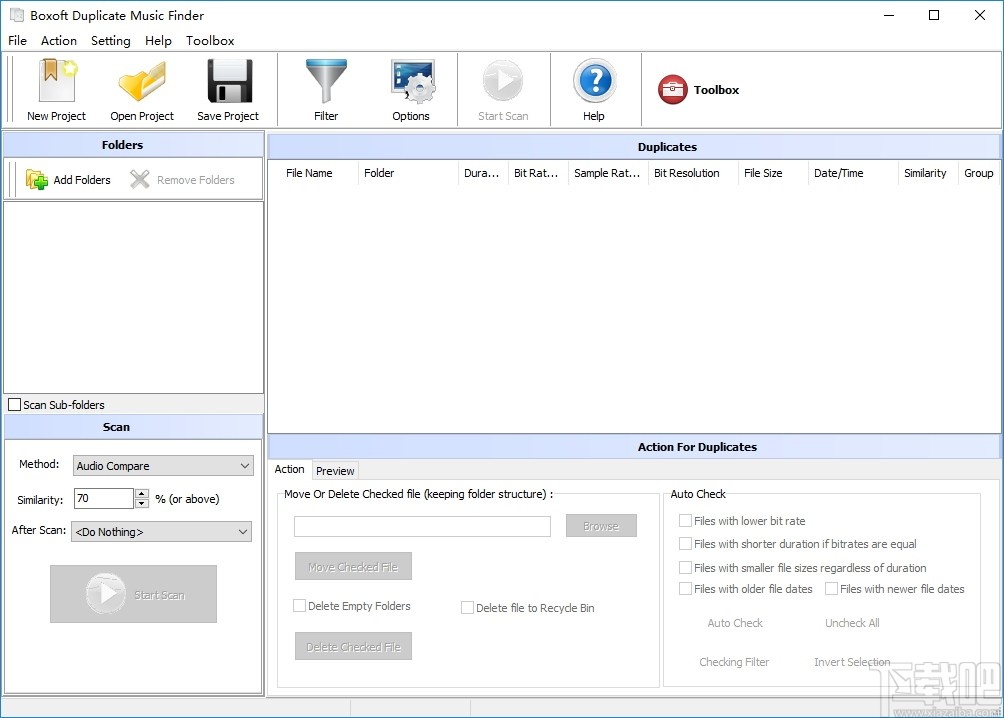Open the Toolbox from the toolbar
The width and height of the screenshot is (1004, 718).
coord(698,89)
